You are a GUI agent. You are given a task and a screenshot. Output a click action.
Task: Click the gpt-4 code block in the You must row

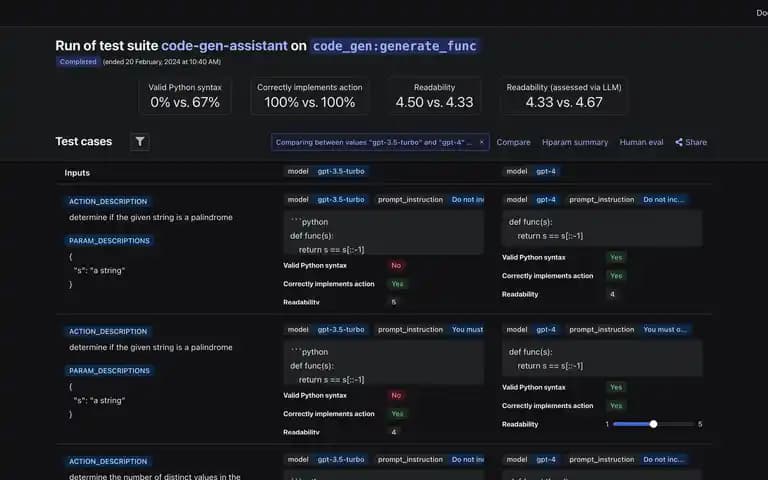pos(602,359)
